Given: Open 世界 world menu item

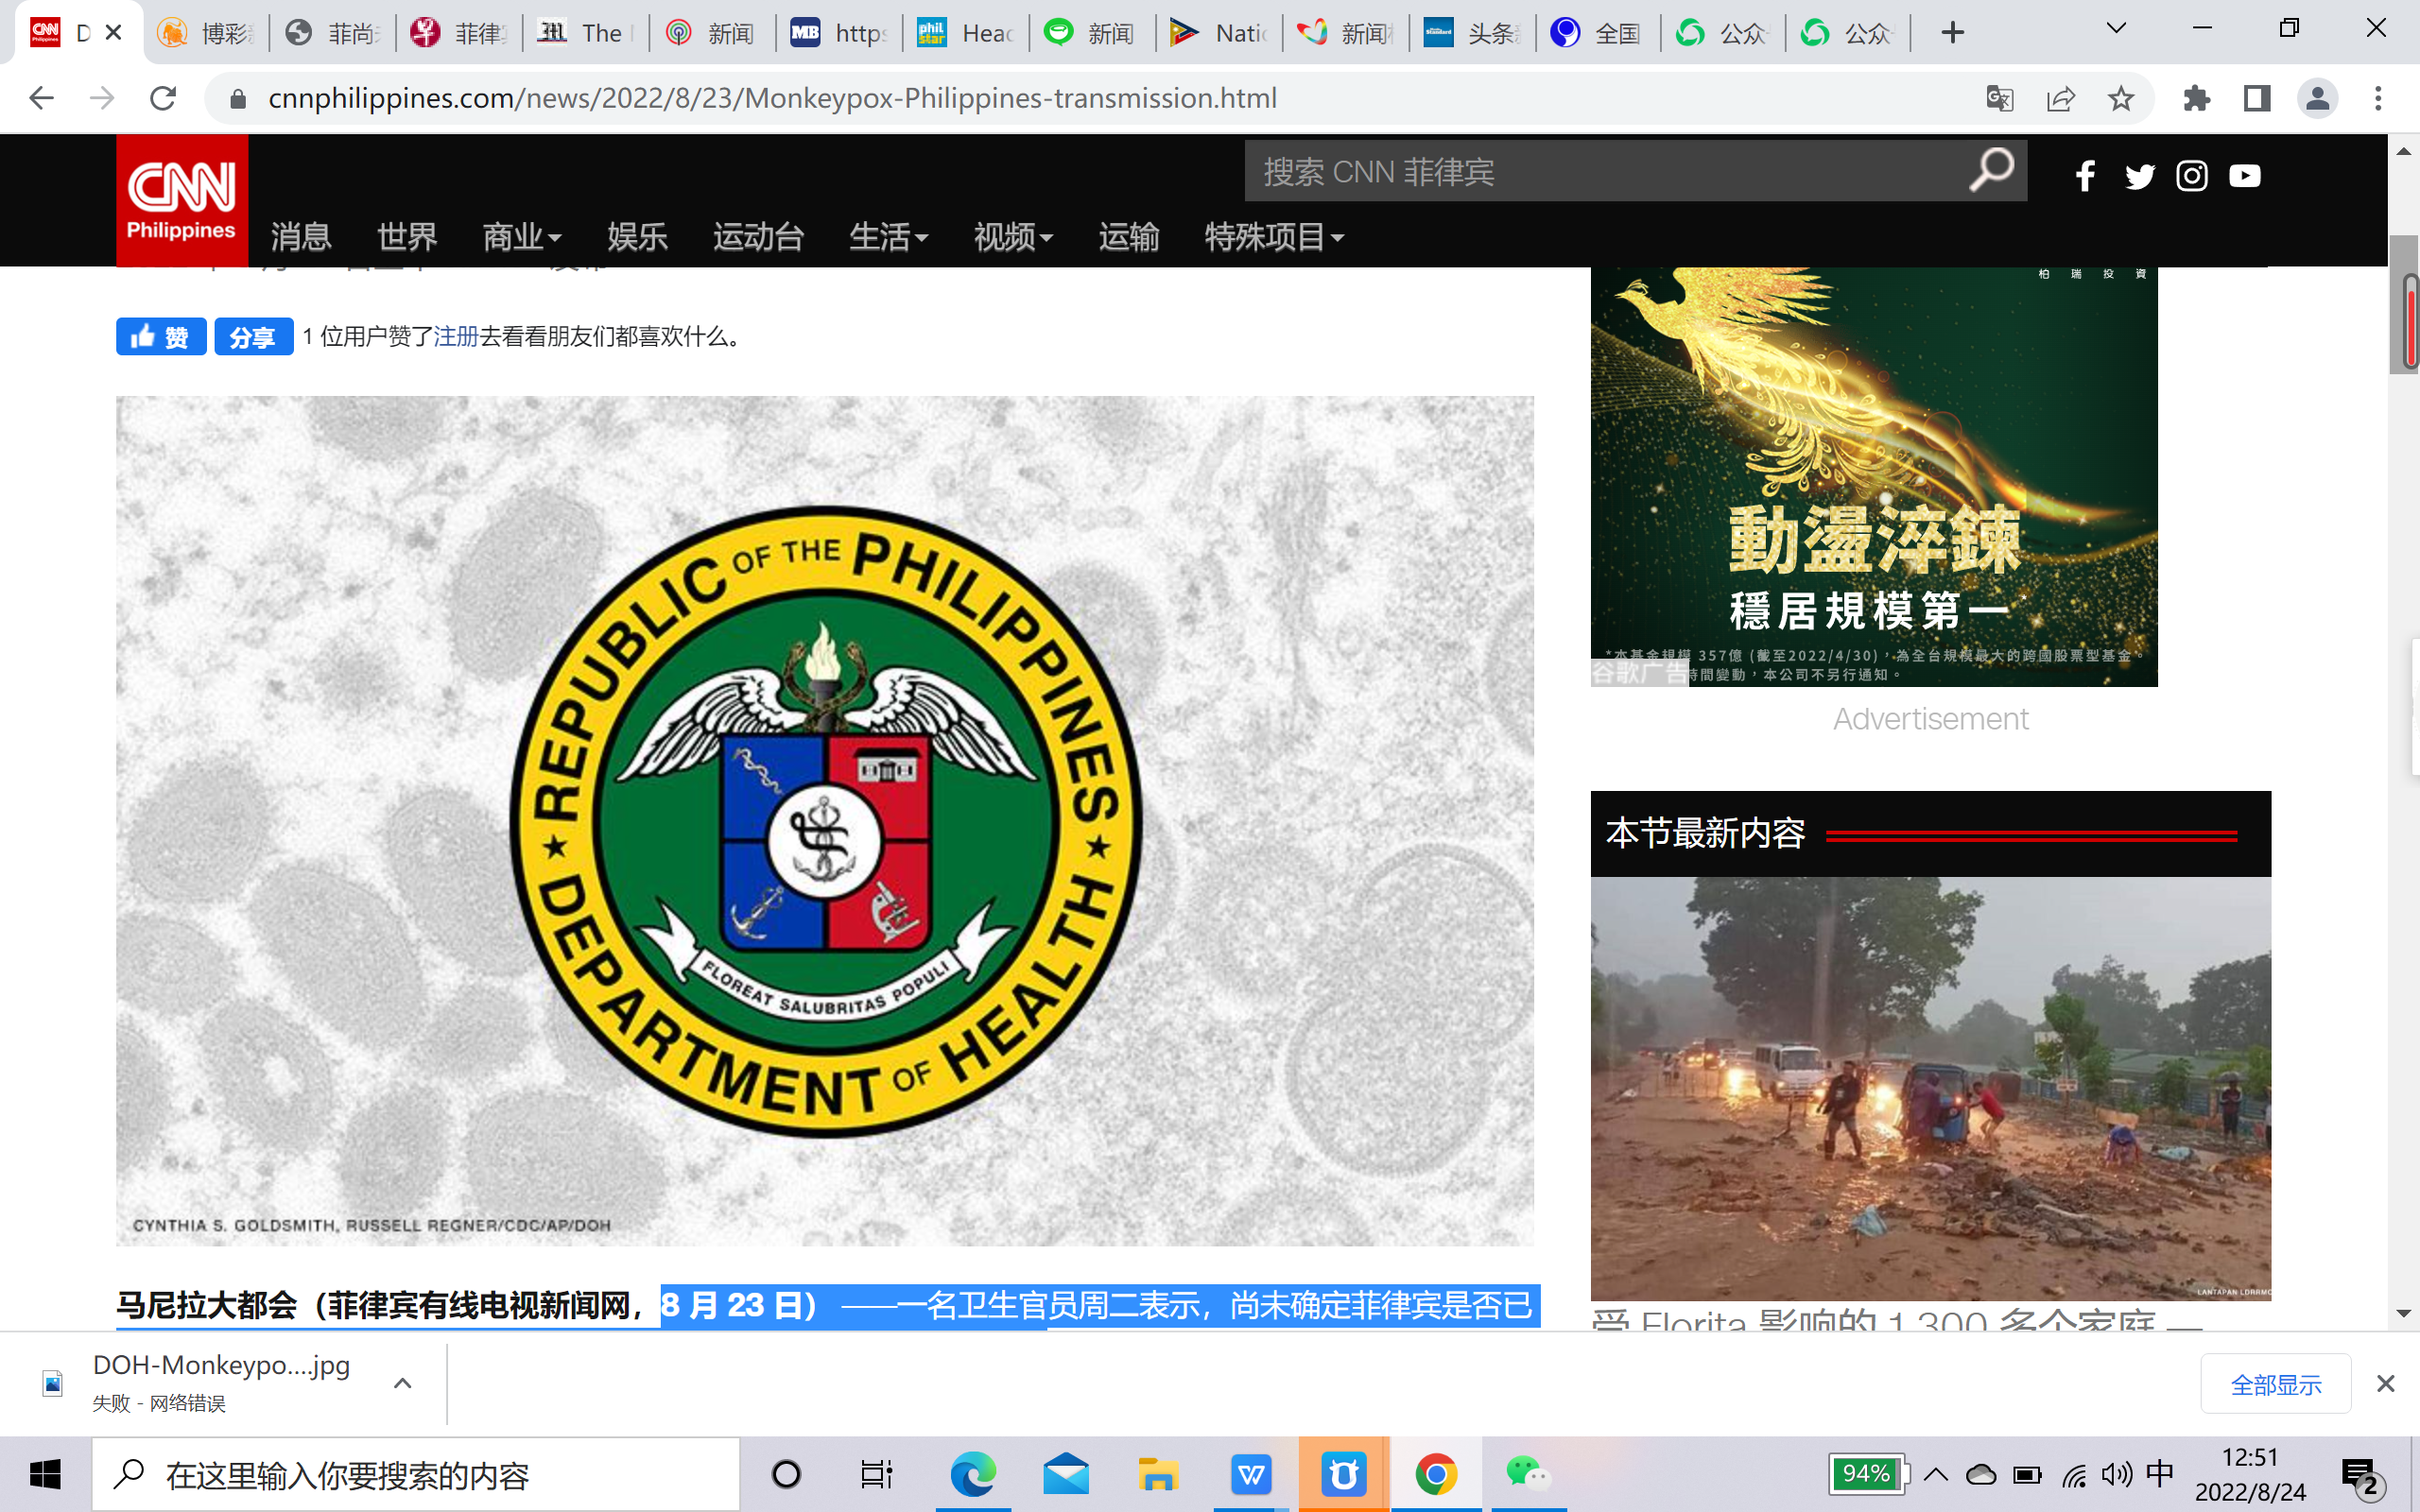Looking at the screenshot, I should point(407,237).
